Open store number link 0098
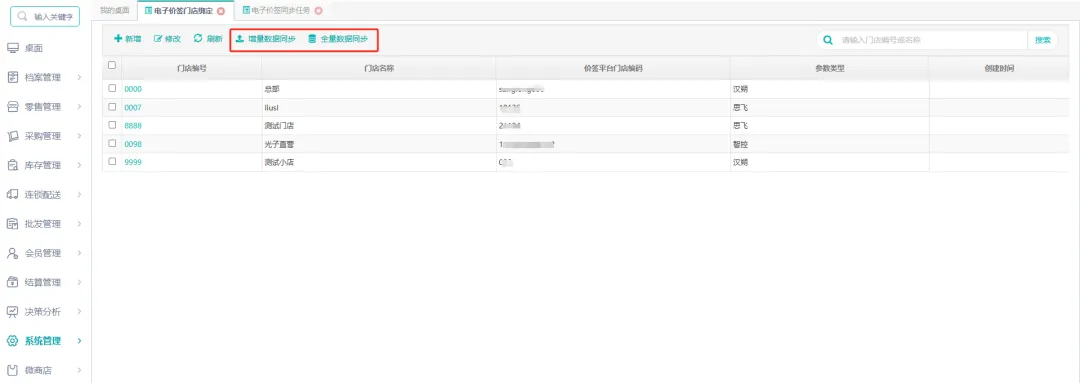 point(133,144)
